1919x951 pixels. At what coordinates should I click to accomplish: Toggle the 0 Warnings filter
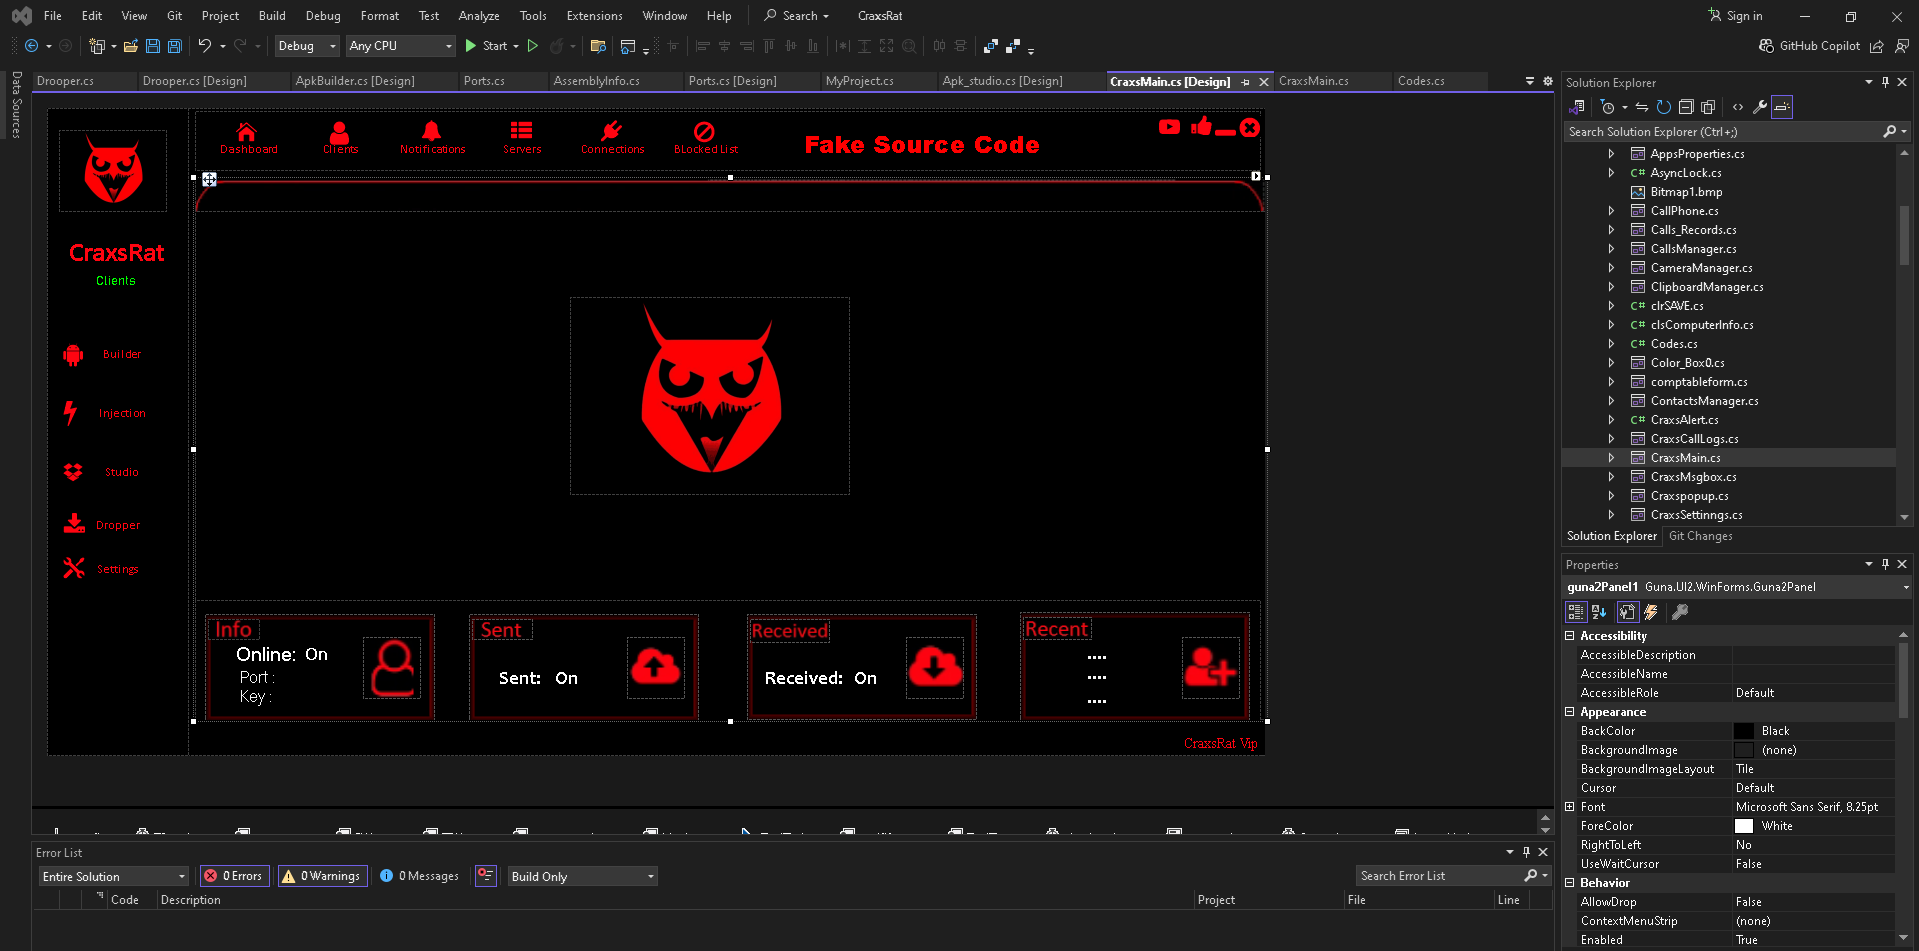click(322, 875)
